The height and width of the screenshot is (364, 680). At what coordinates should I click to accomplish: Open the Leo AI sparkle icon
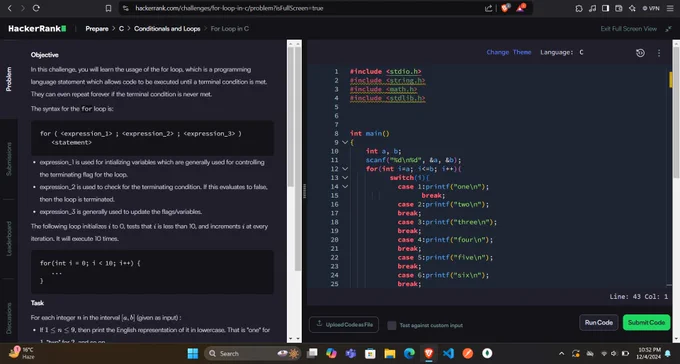click(632, 8)
